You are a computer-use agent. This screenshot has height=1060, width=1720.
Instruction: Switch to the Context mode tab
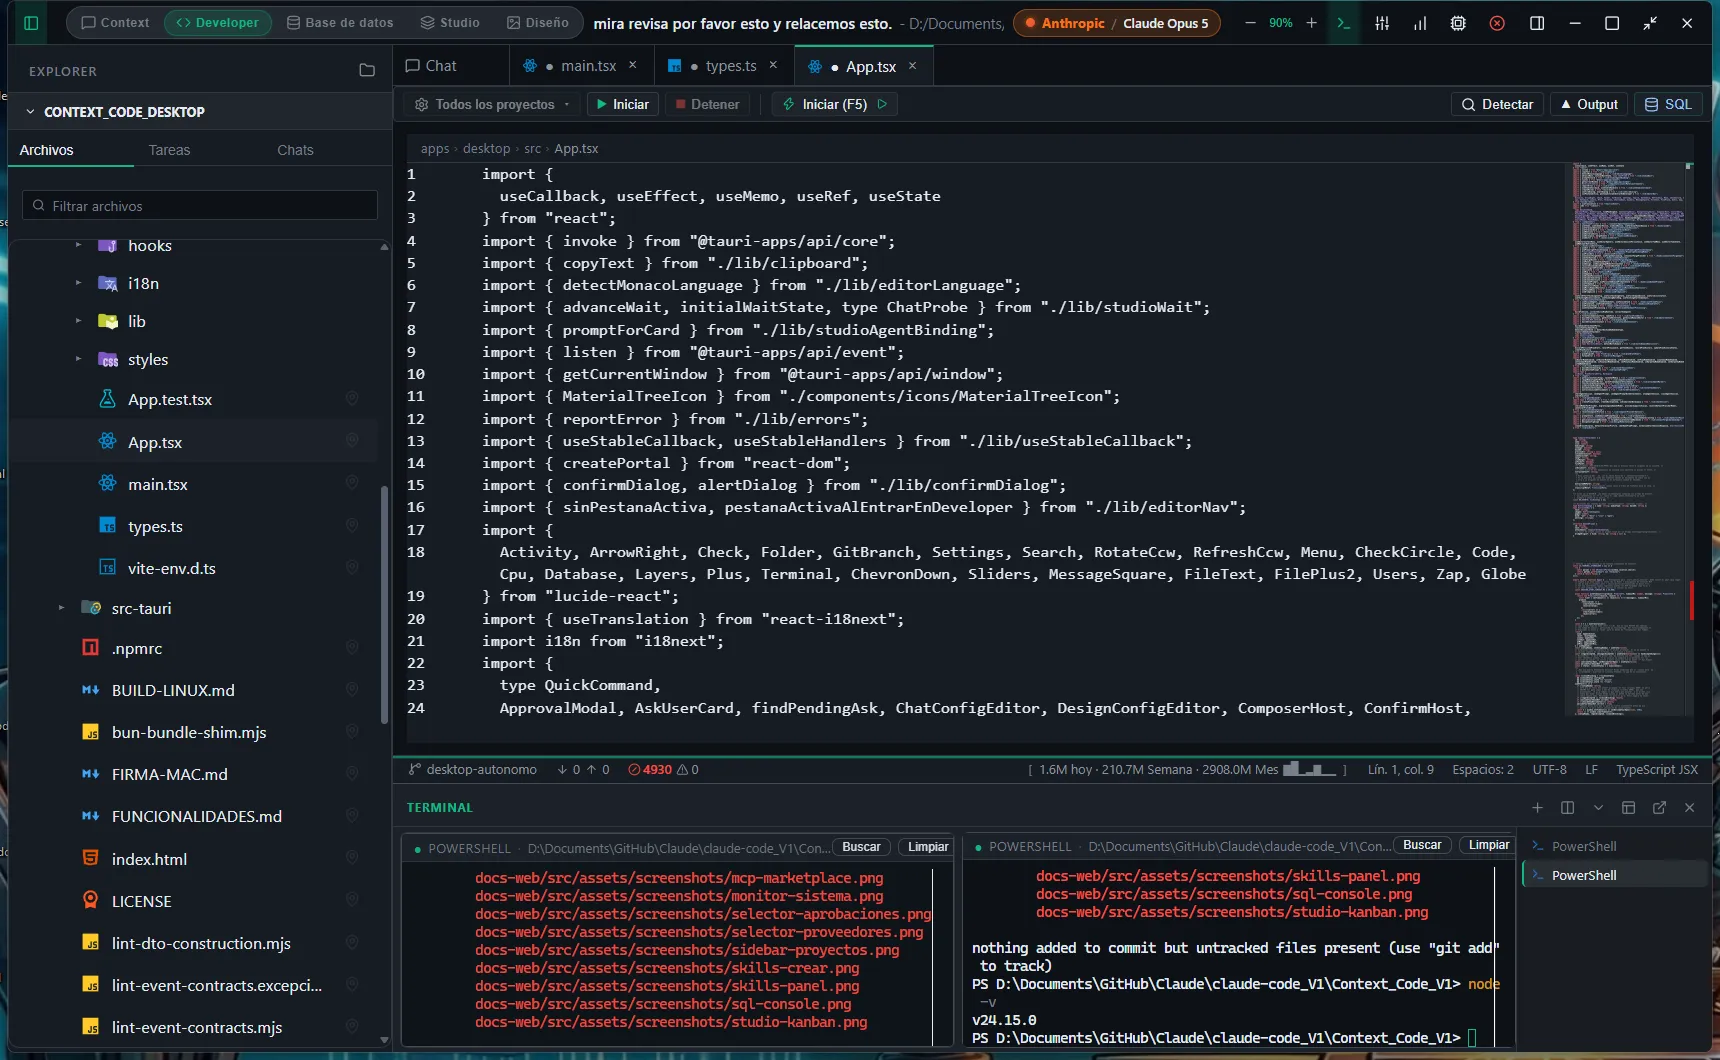tap(115, 22)
